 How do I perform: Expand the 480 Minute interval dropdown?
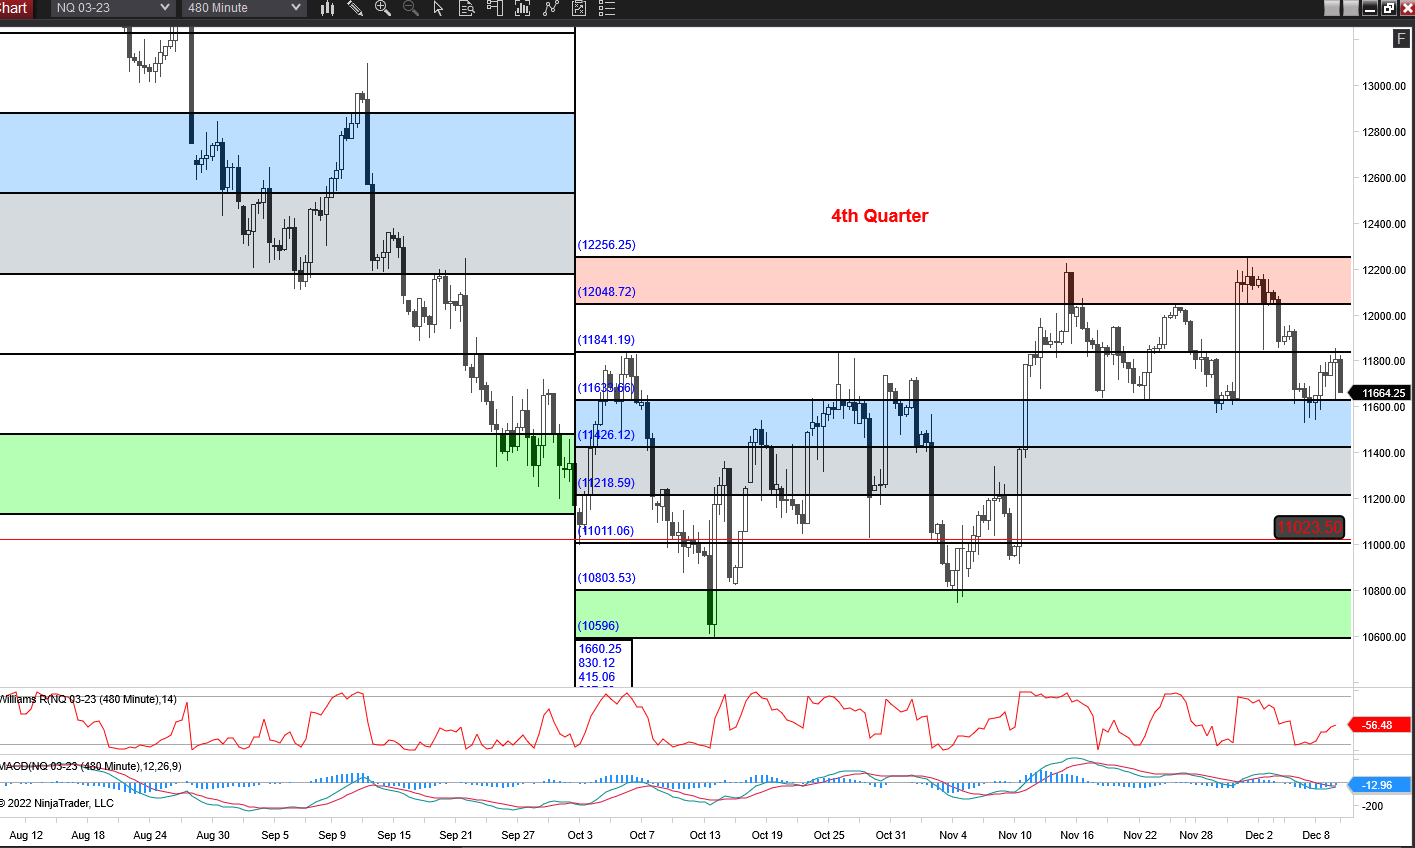[295, 8]
